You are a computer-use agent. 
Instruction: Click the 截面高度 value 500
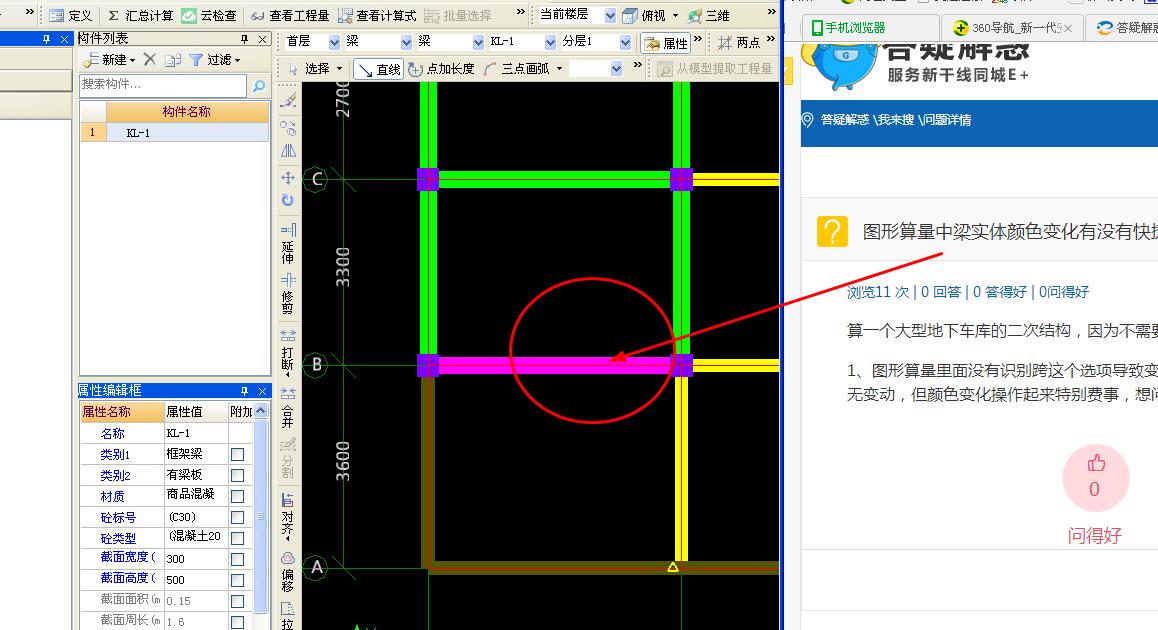tap(196, 580)
